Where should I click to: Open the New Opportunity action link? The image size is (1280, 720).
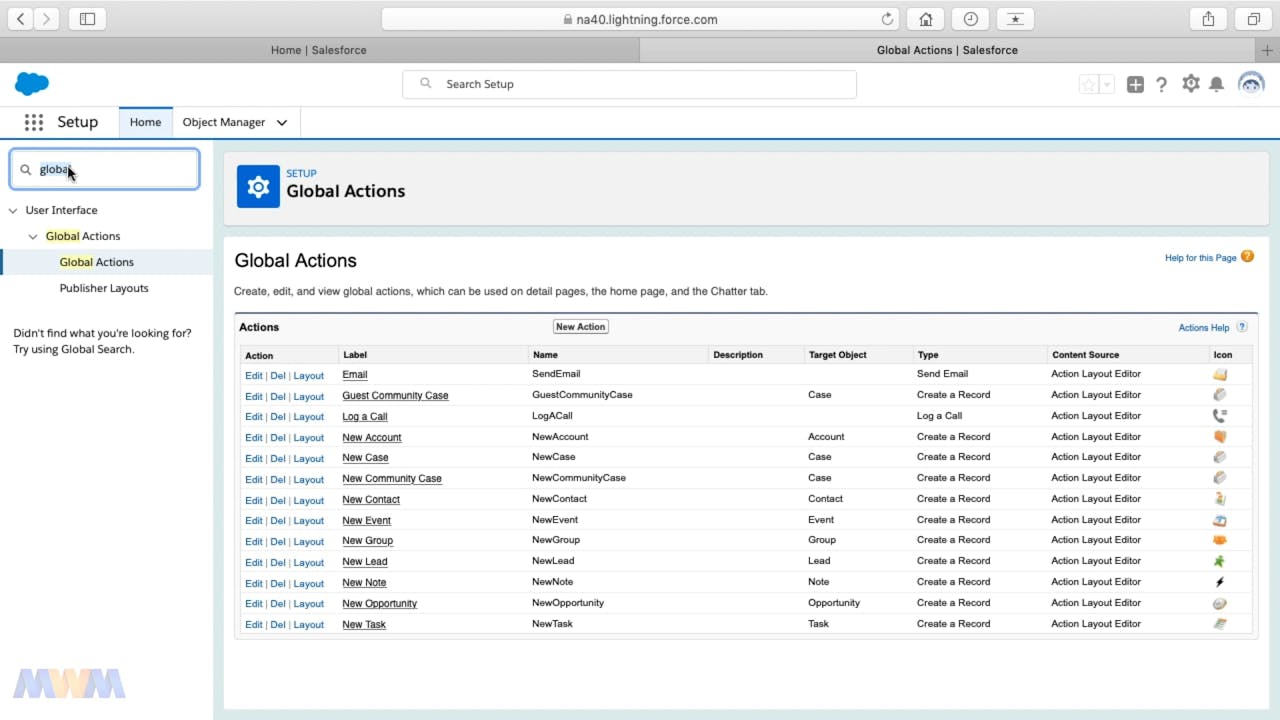pos(379,604)
